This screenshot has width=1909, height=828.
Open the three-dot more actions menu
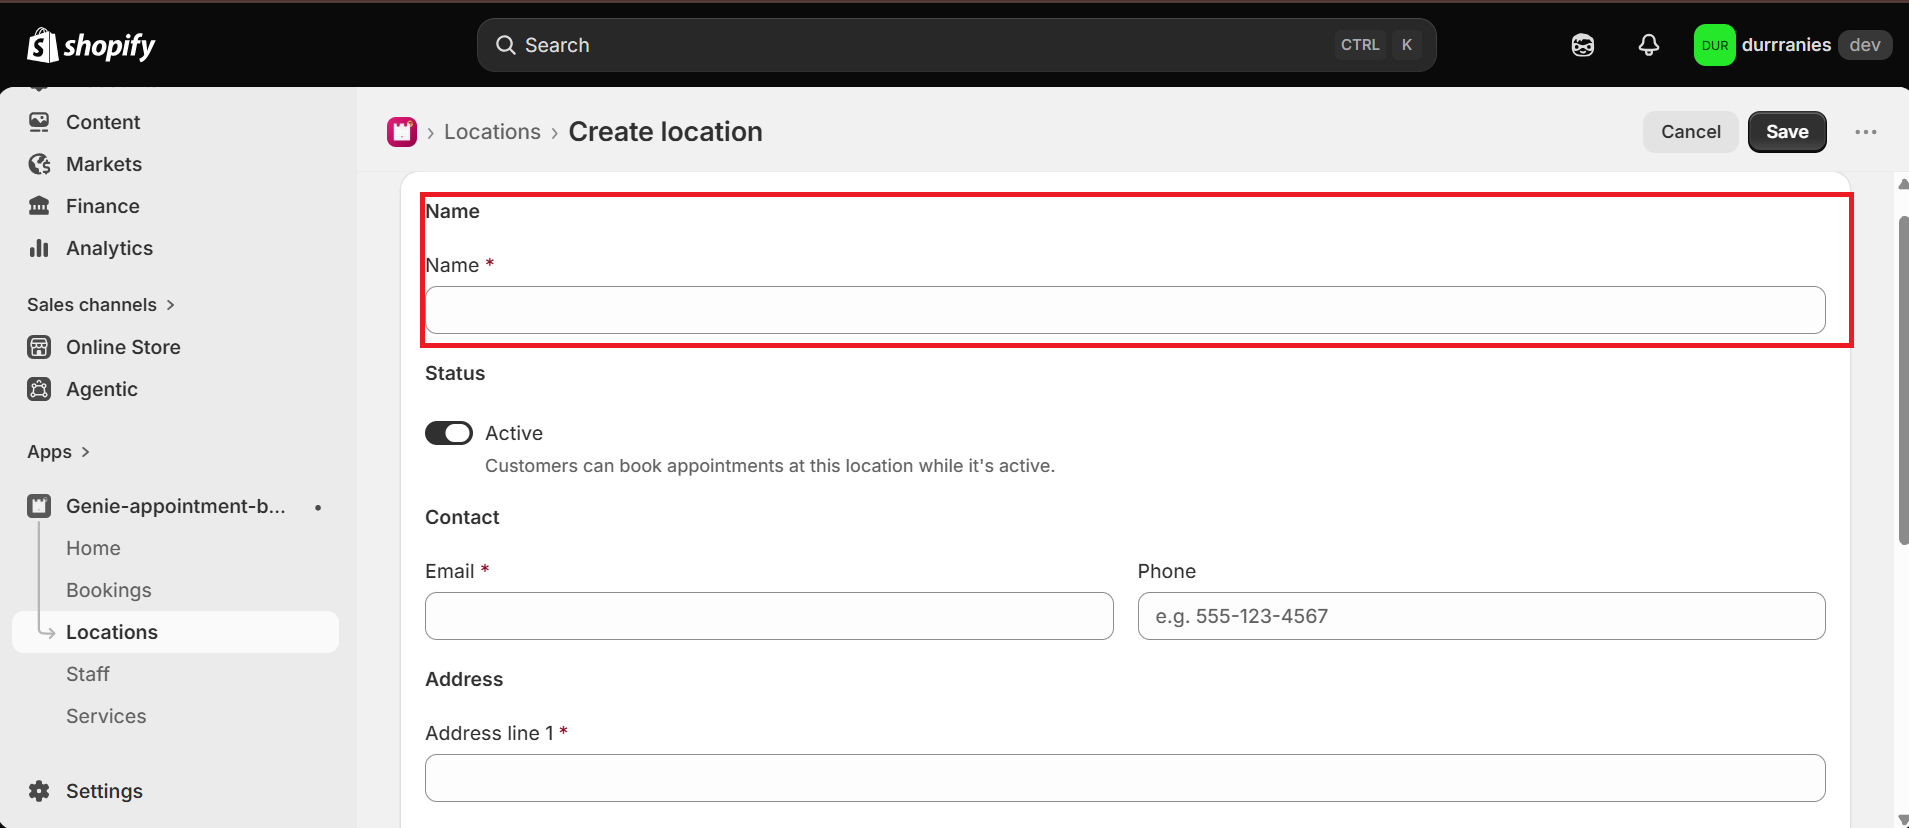click(x=1866, y=132)
